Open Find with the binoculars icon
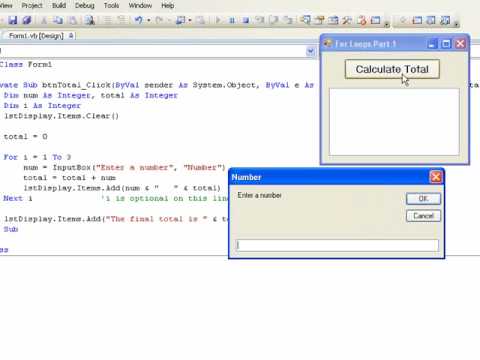Screen dimensions: 480x360 (89, 20)
